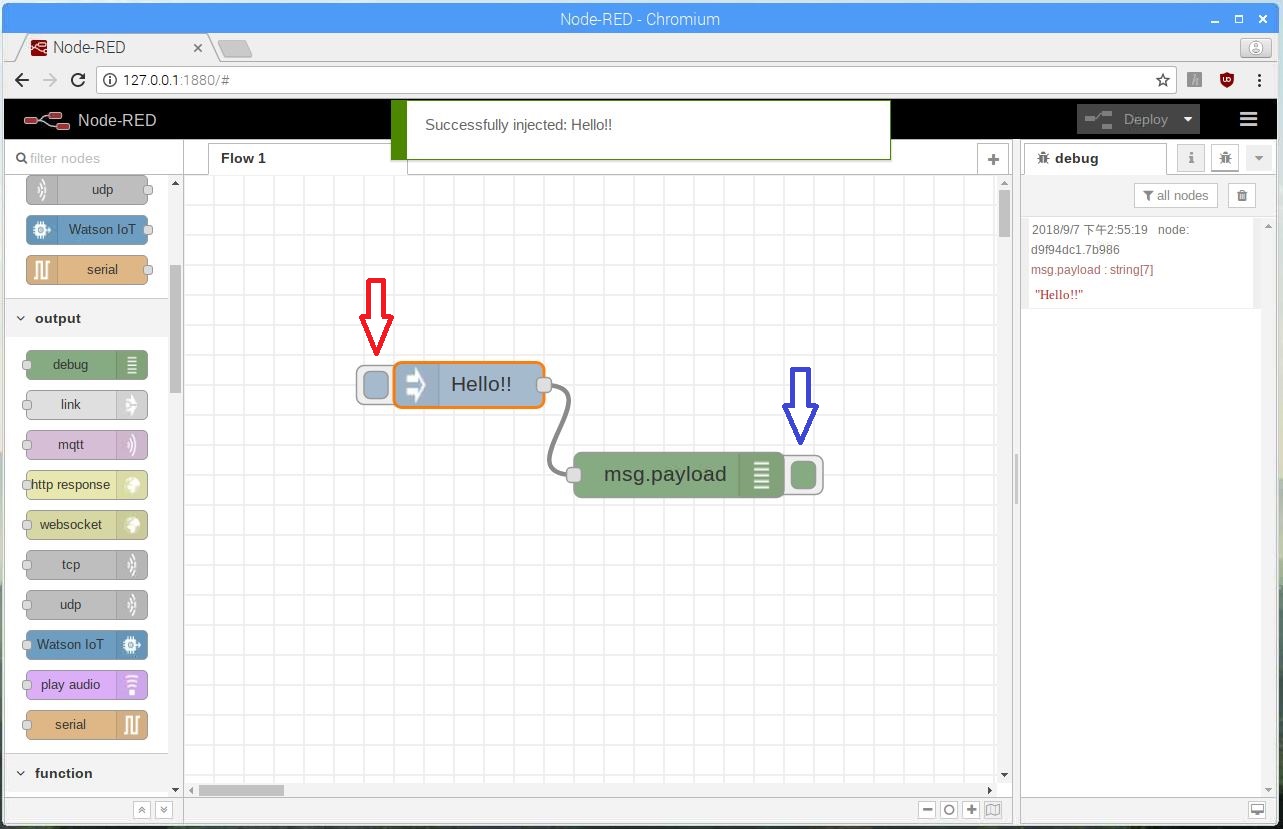
Task: Toggle the sidebar using bottom-right icon
Action: click(1257, 810)
